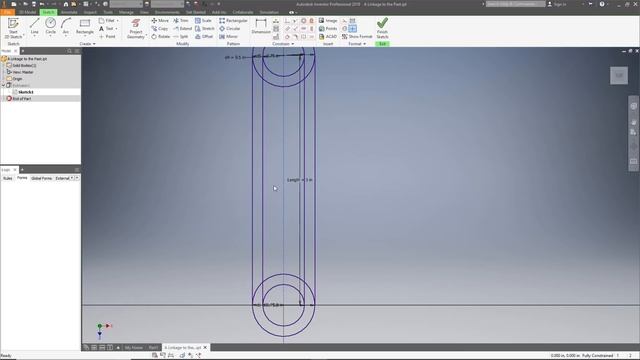Screen dimensions: 640x360
Task: Insert Image into sketch
Action: tap(328, 20)
